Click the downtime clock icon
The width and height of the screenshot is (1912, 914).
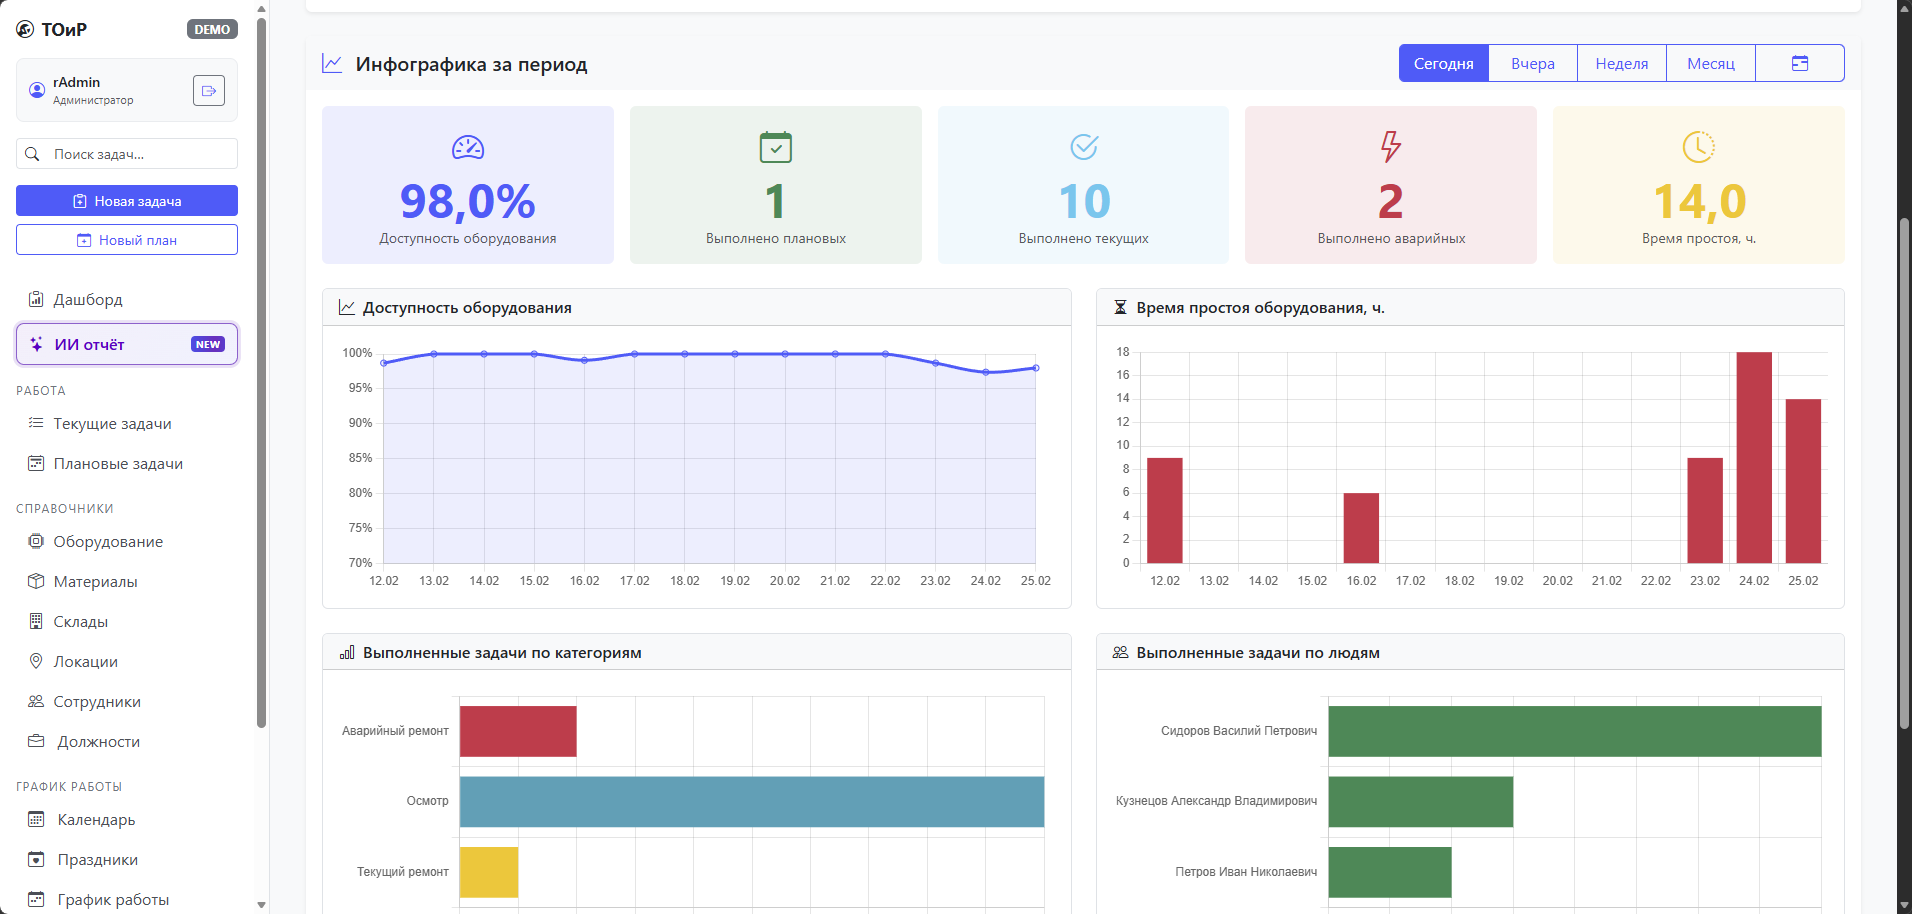point(1698,147)
